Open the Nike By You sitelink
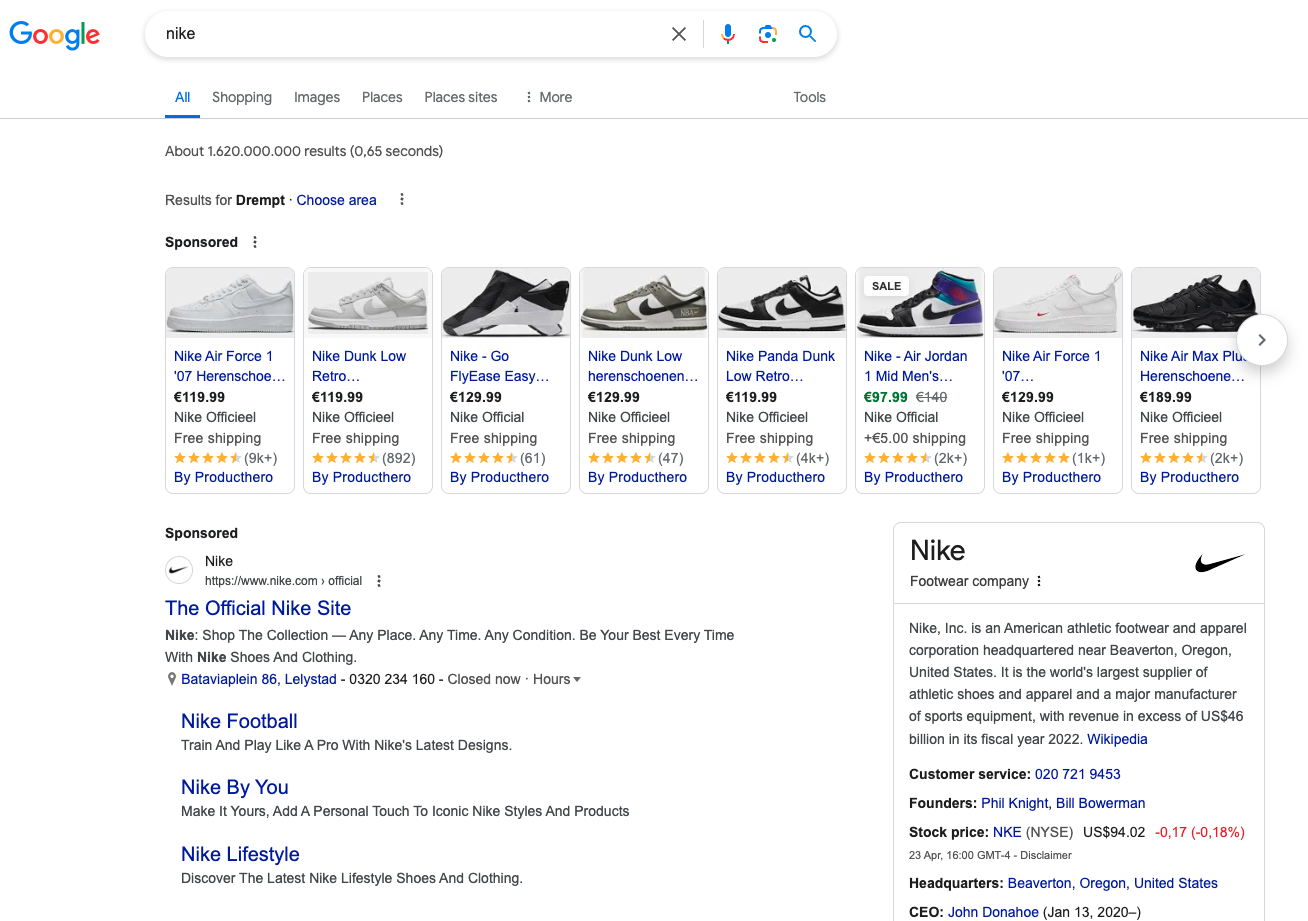The width and height of the screenshot is (1308, 921). (x=235, y=787)
